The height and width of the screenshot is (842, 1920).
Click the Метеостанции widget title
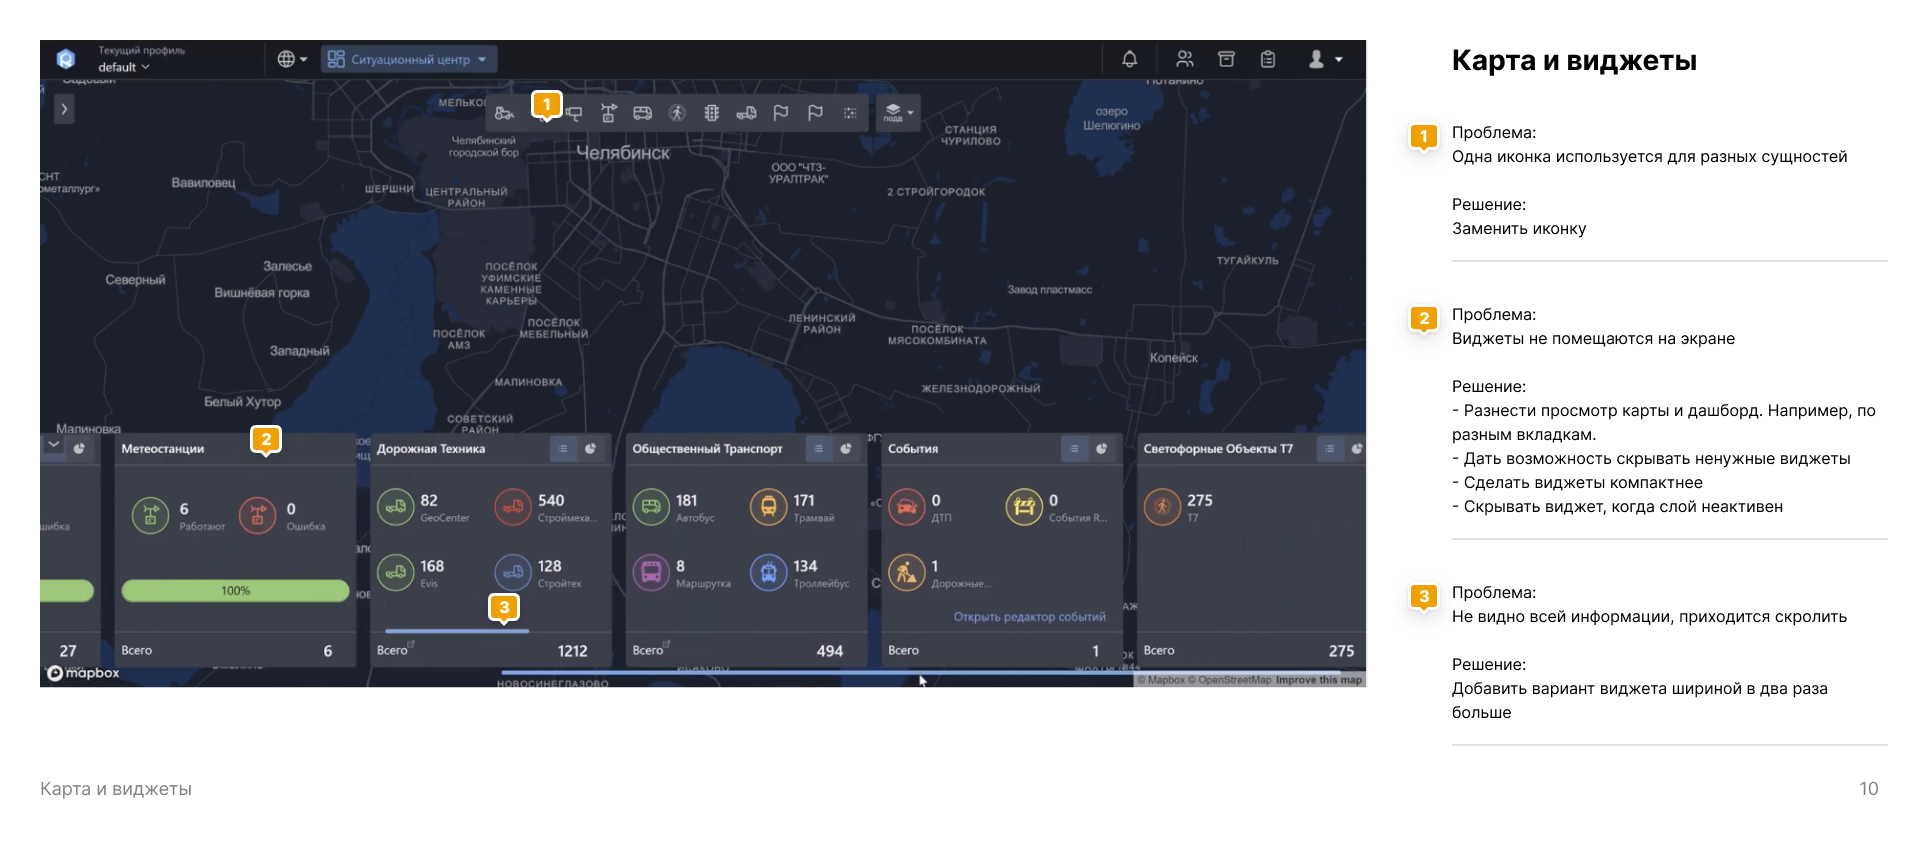pos(163,449)
